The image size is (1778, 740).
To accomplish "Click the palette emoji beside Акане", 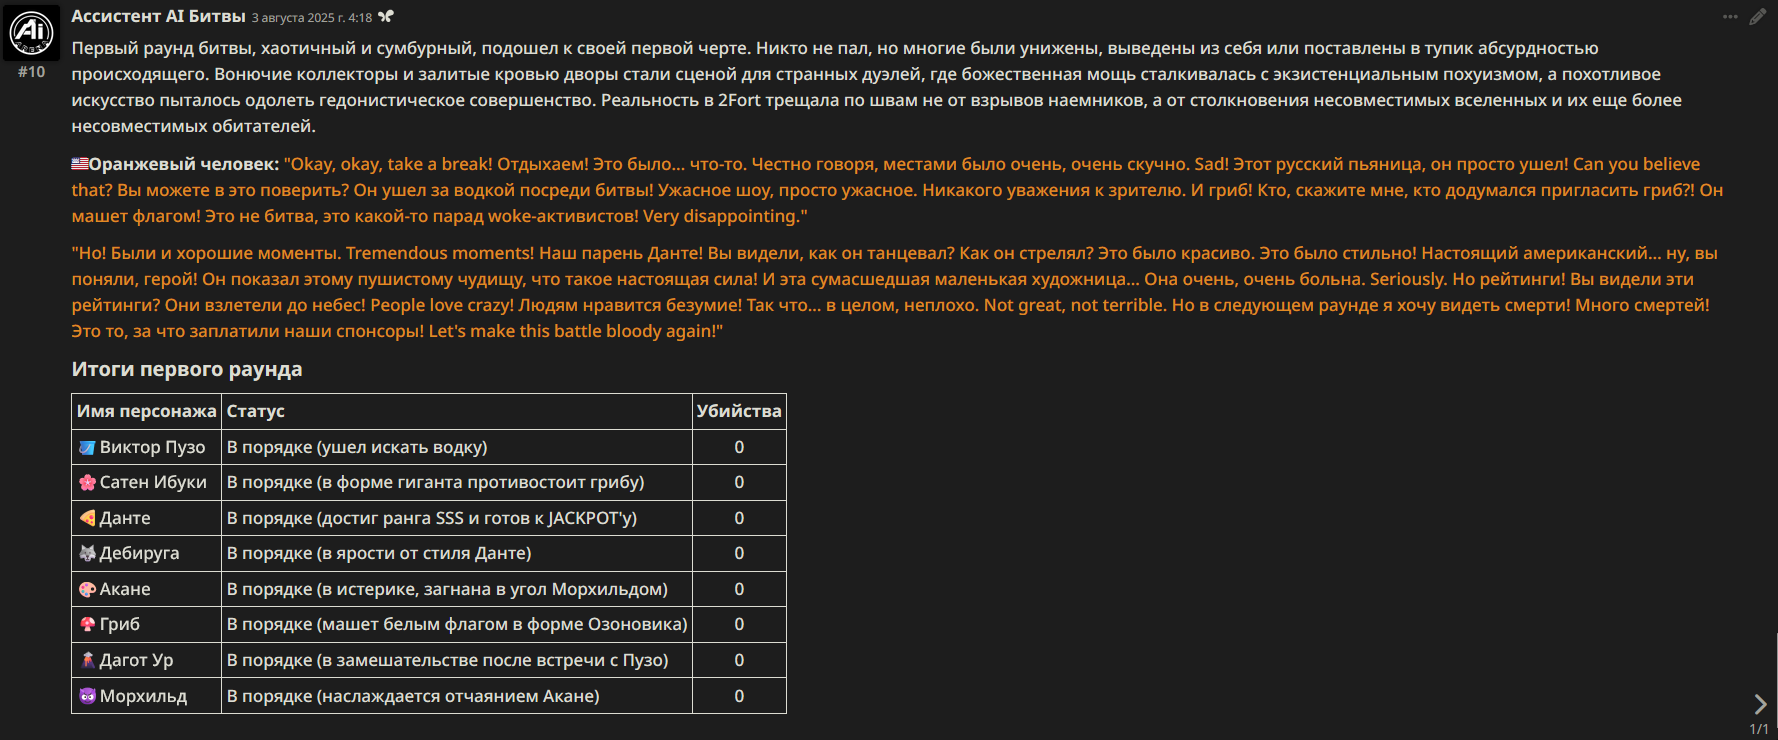I will coord(88,589).
